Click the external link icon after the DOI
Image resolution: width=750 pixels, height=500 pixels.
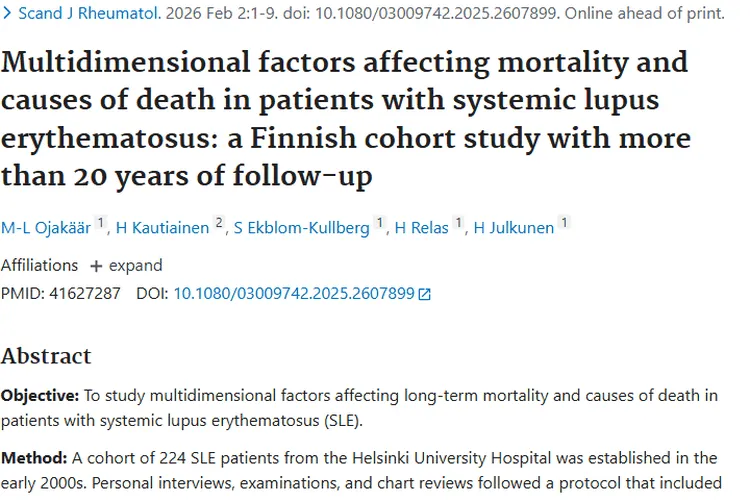(425, 294)
